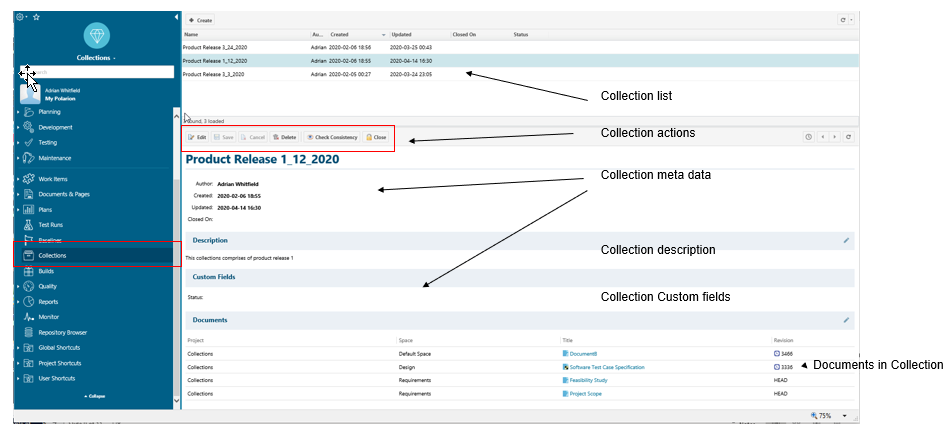Image resolution: width=948 pixels, height=430 pixels.
Task: Expand the Documents & Pages node
Action: click(x=18, y=195)
